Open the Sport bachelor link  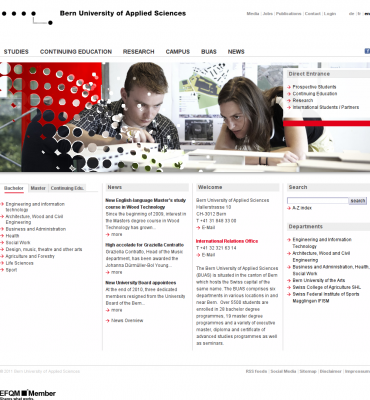tap(11, 270)
